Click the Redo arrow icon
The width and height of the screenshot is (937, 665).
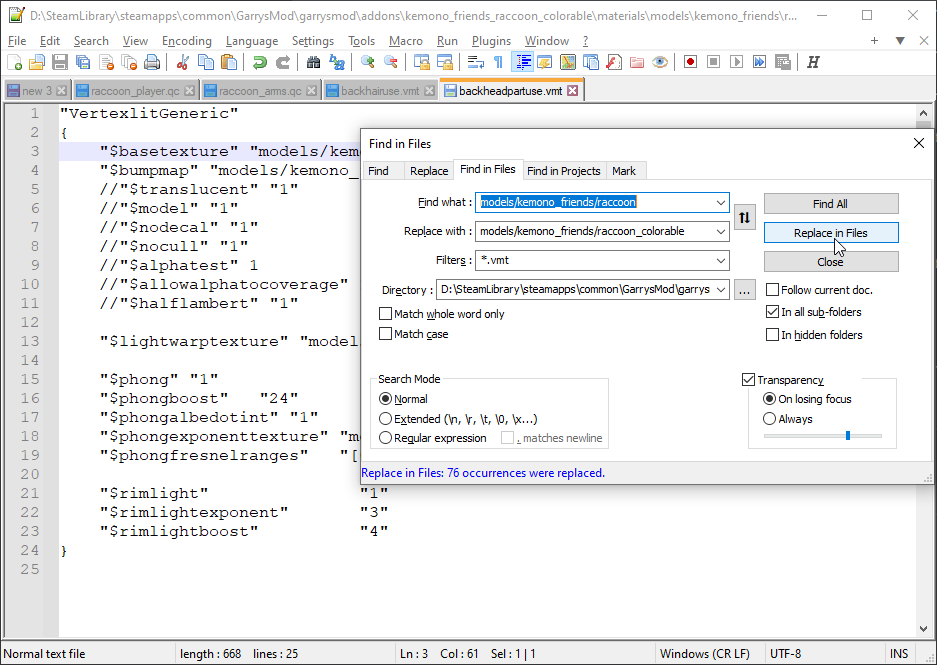point(282,62)
